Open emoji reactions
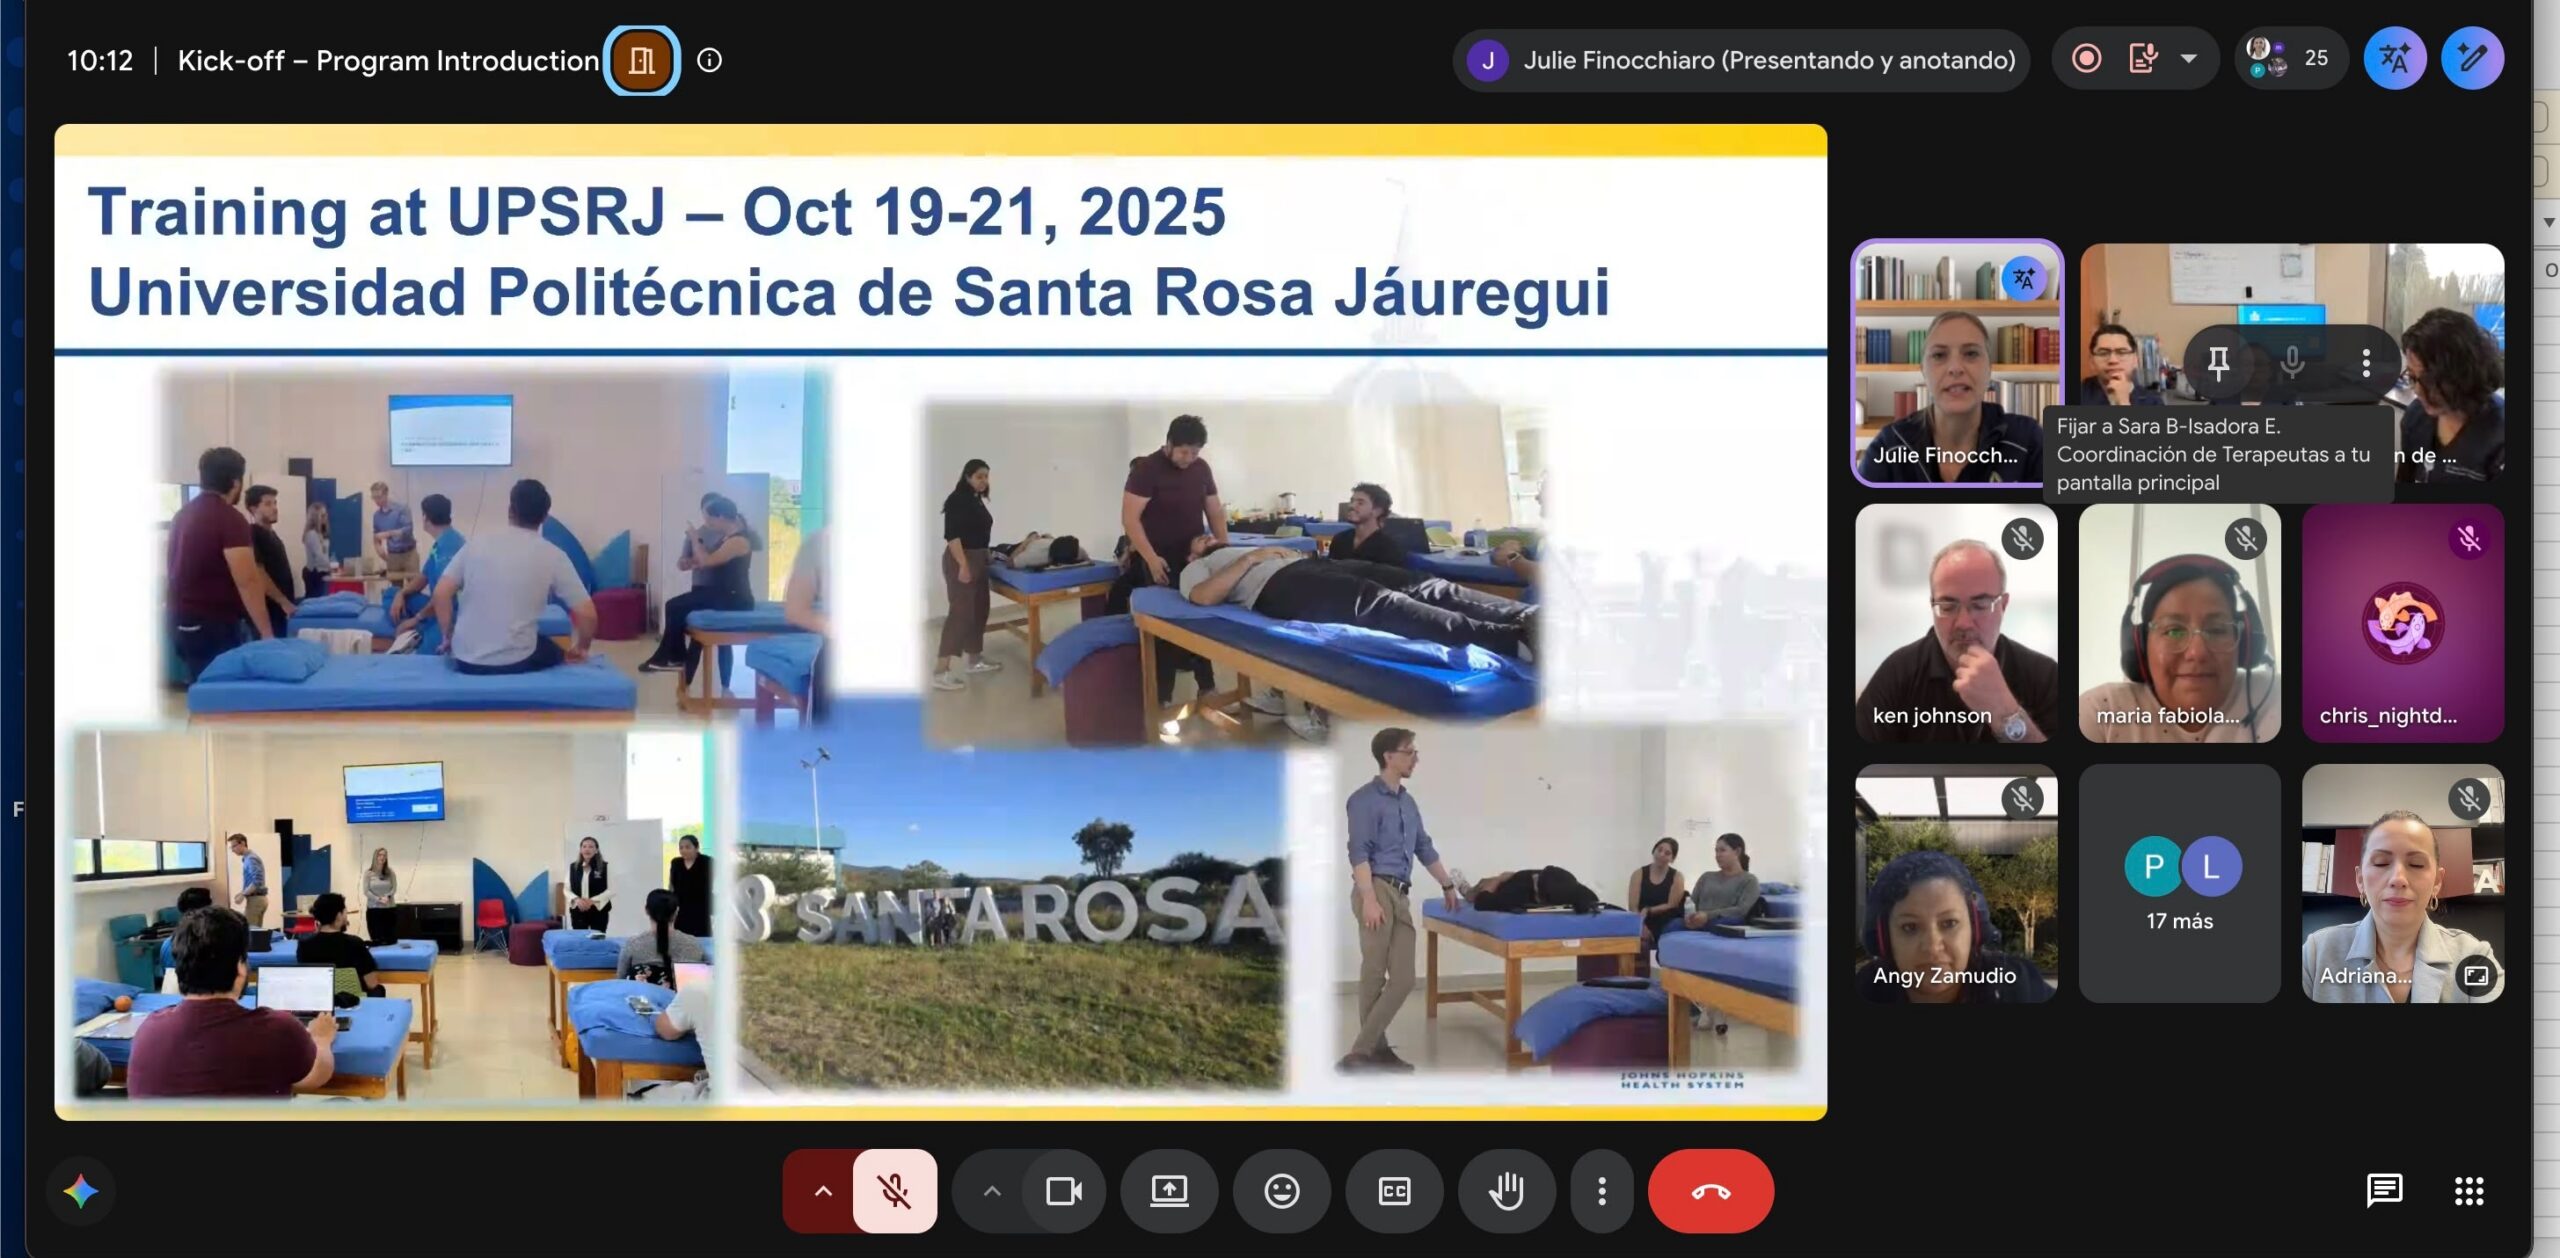The image size is (2560, 1258). pyautogui.click(x=1281, y=1191)
